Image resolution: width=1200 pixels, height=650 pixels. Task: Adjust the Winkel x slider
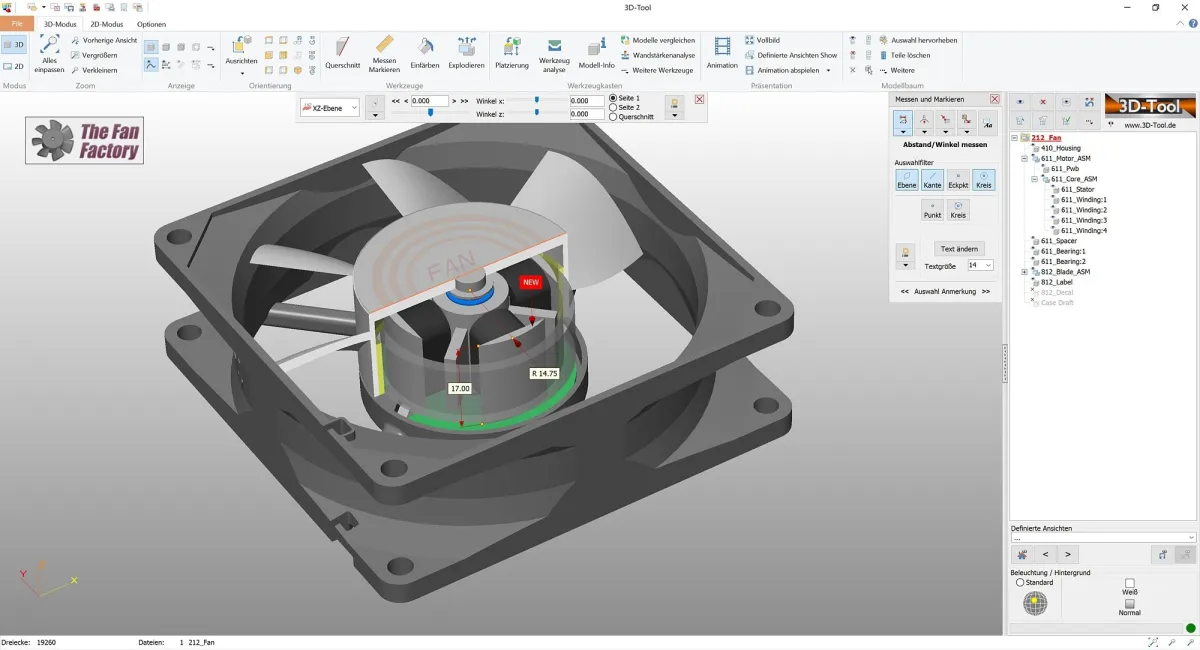538,100
